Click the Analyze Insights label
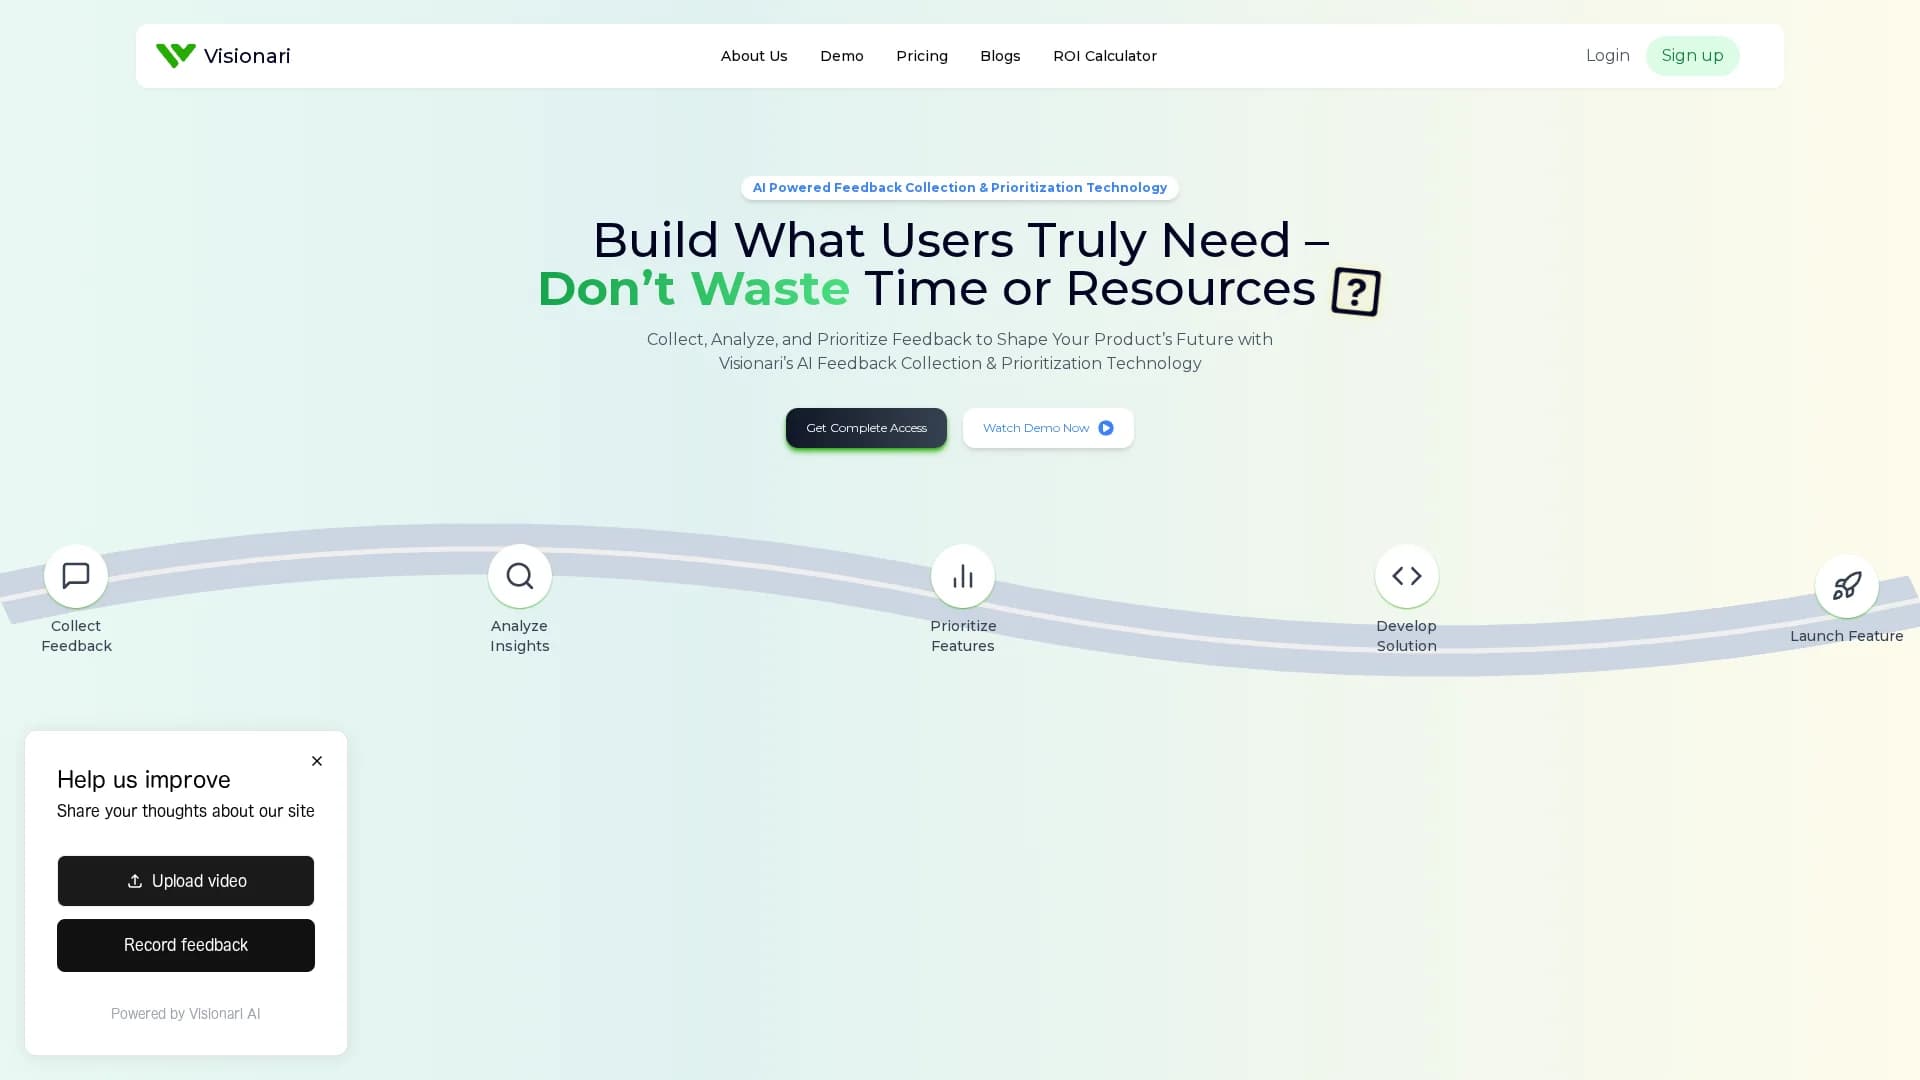Viewport: 1920px width, 1080px height. (x=520, y=636)
